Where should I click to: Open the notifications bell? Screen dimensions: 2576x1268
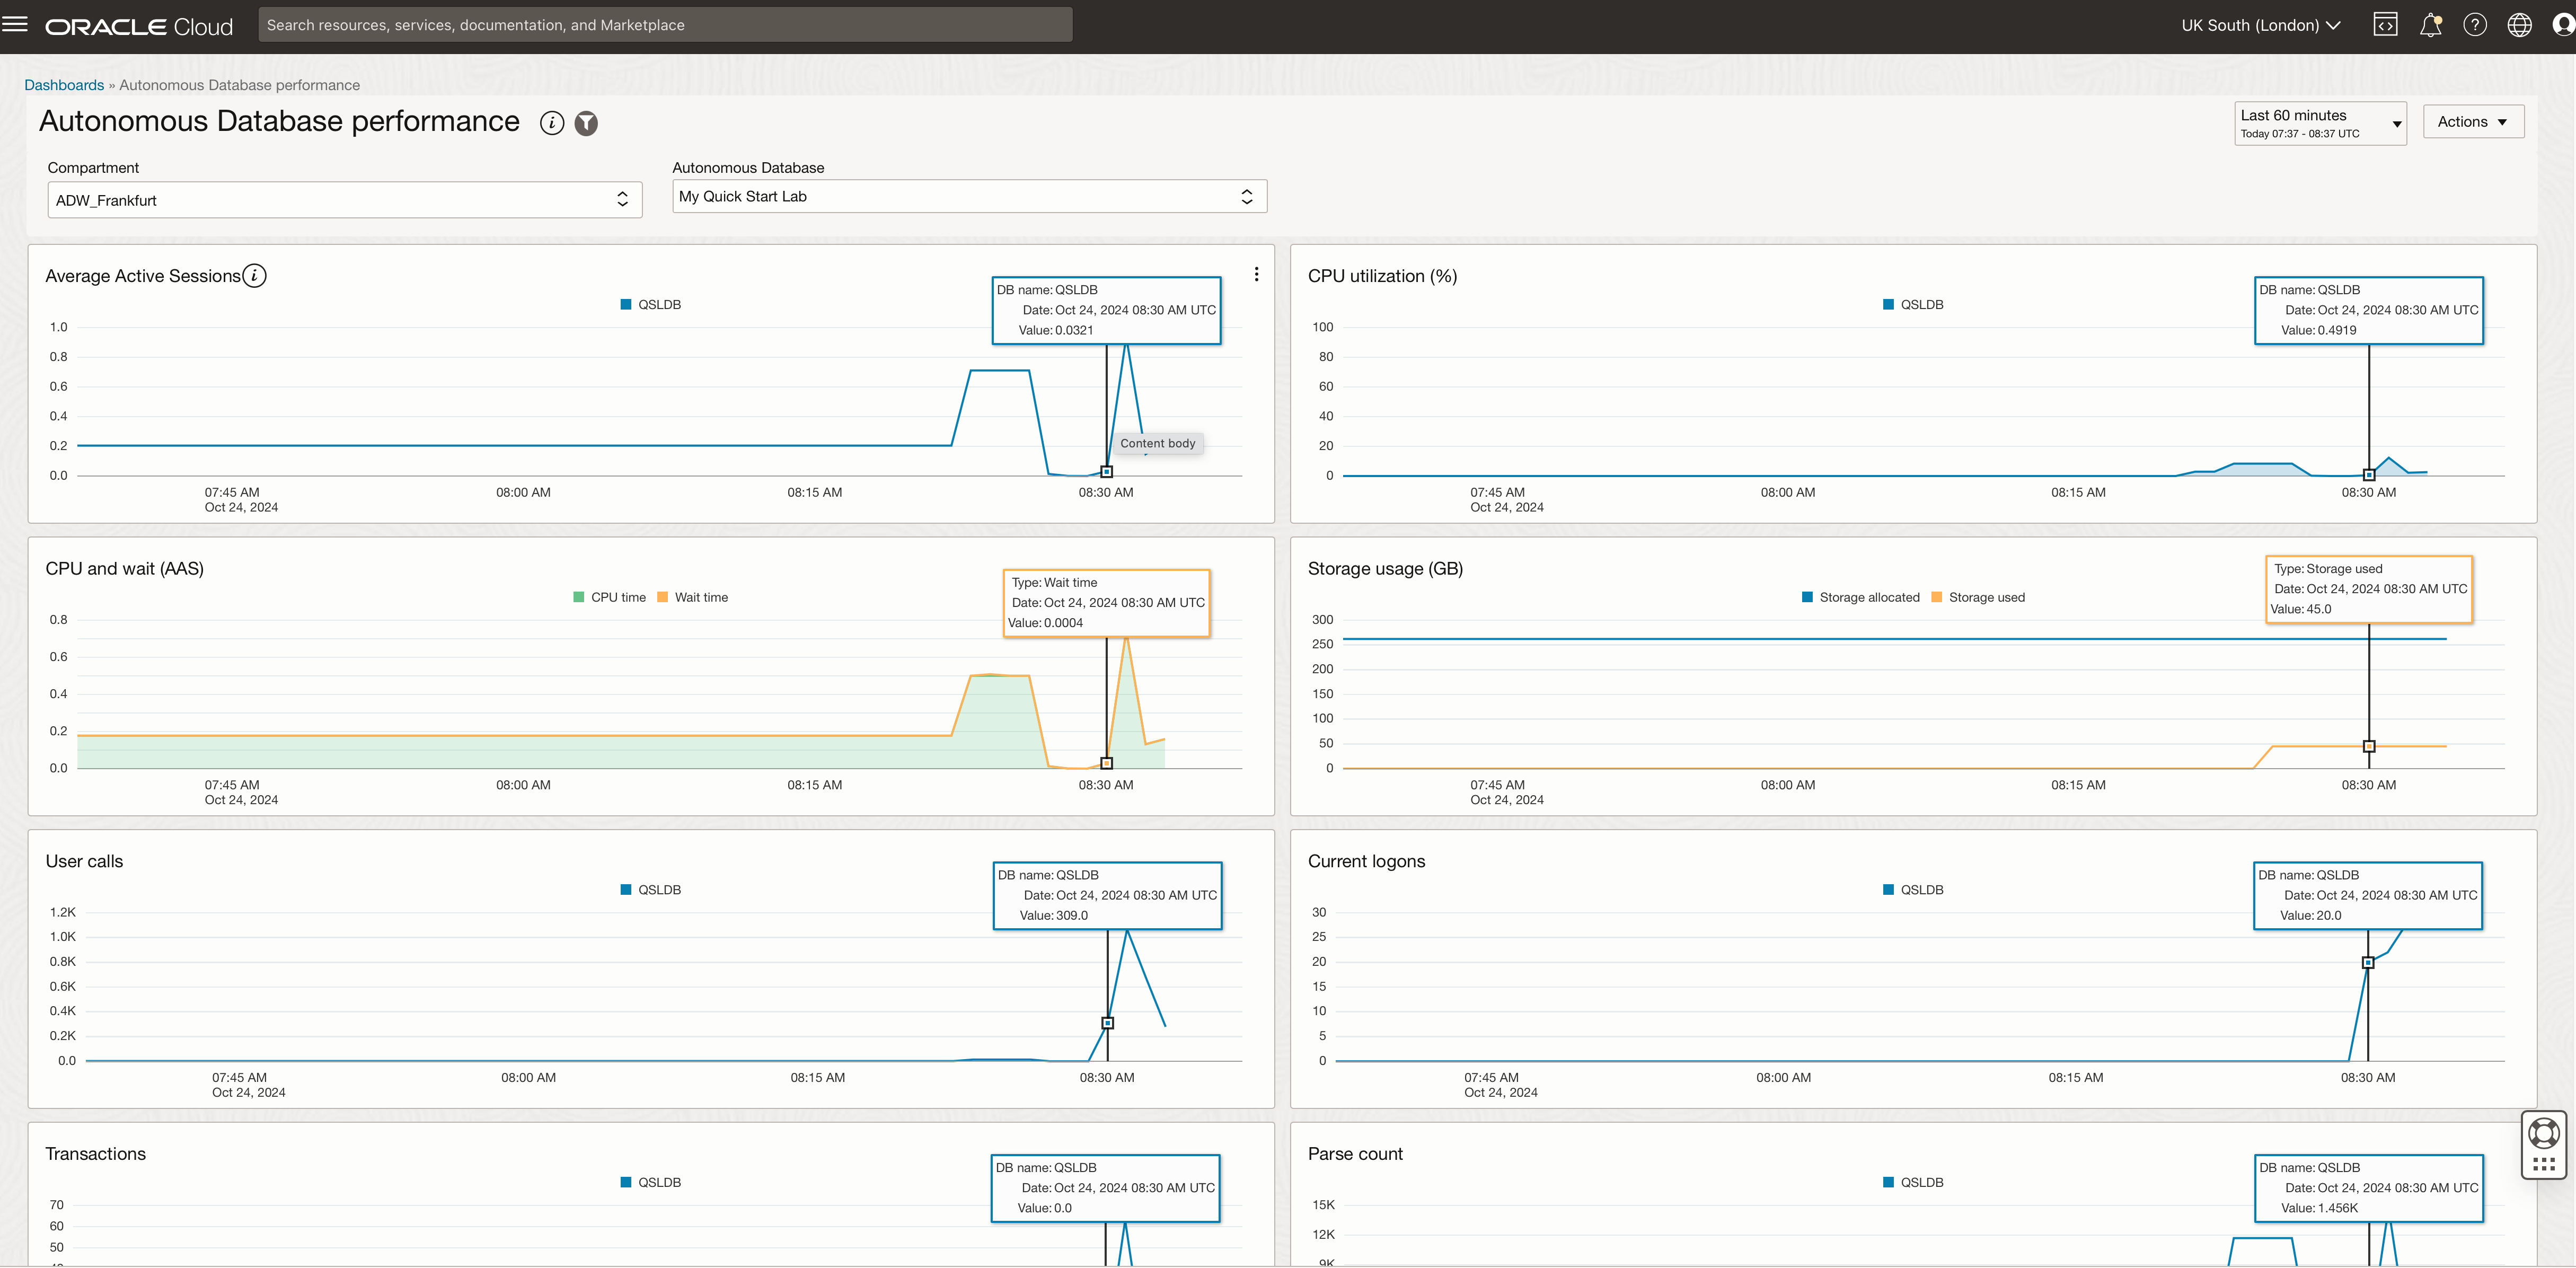click(x=2430, y=25)
